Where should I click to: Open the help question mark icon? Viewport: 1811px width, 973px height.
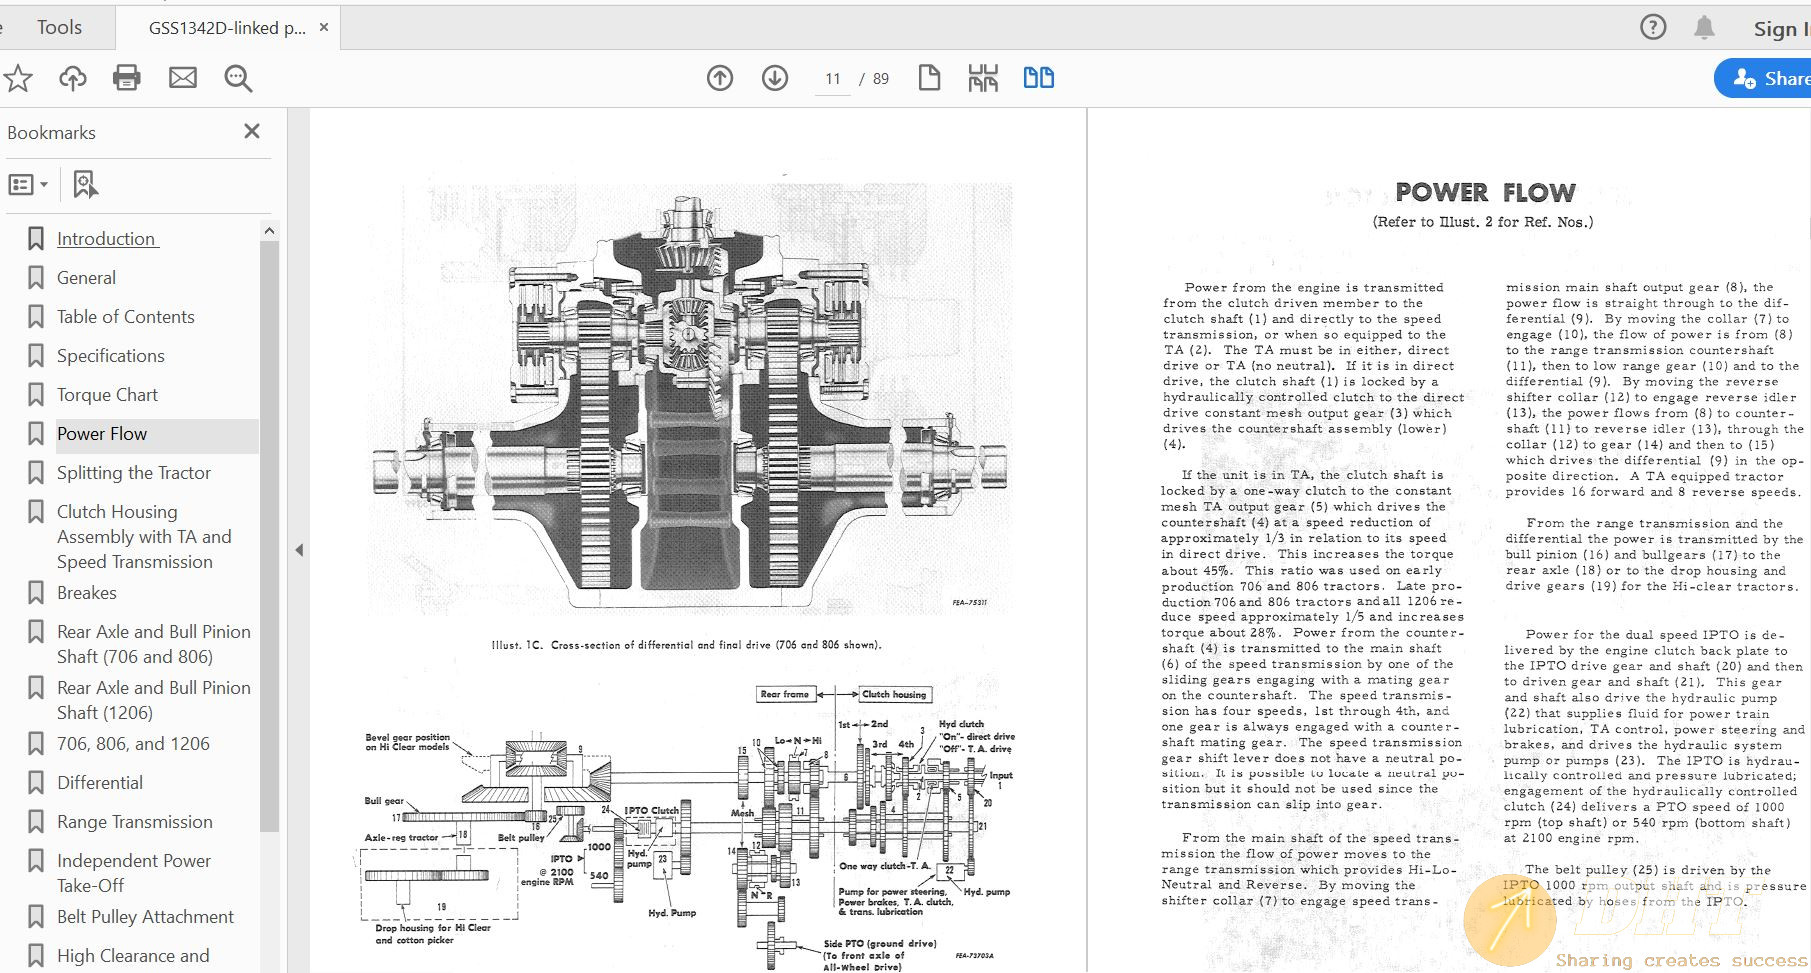pyautogui.click(x=1653, y=28)
